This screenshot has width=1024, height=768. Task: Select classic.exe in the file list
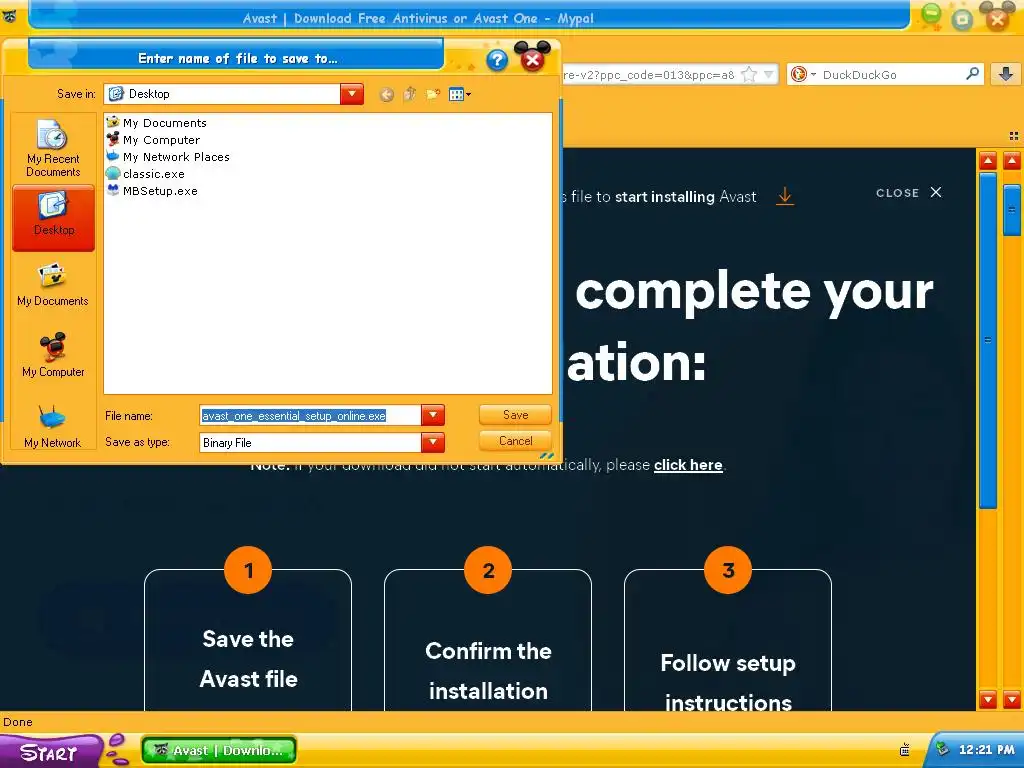[x=146, y=174]
